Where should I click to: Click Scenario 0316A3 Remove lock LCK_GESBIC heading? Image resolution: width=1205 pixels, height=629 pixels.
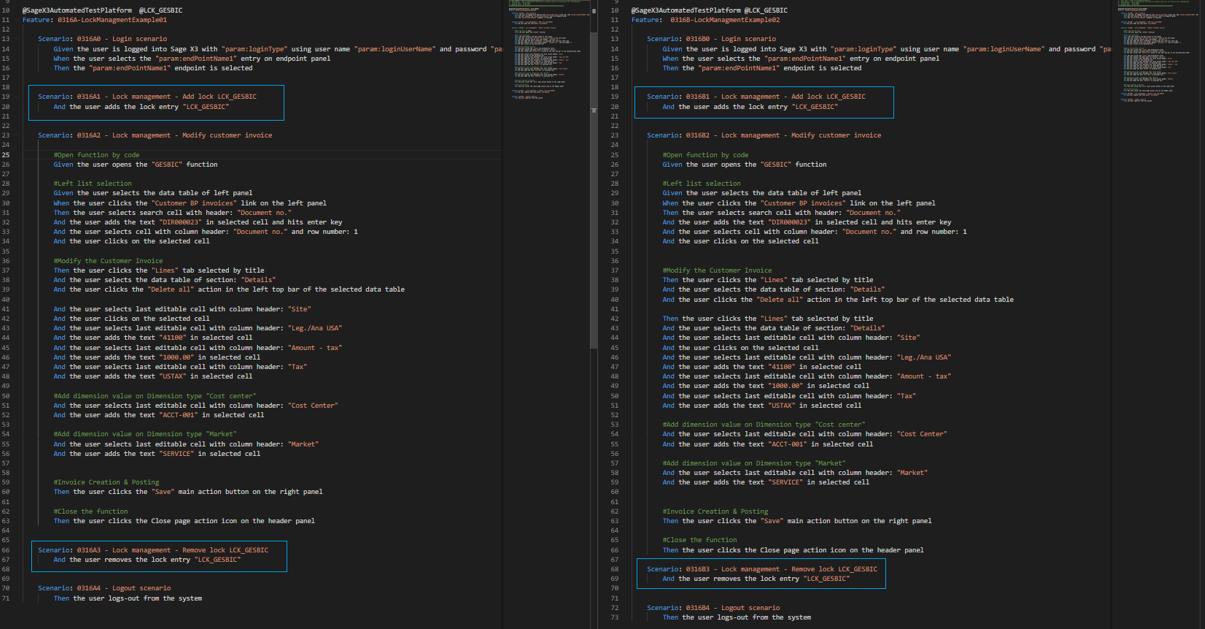(153, 550)
